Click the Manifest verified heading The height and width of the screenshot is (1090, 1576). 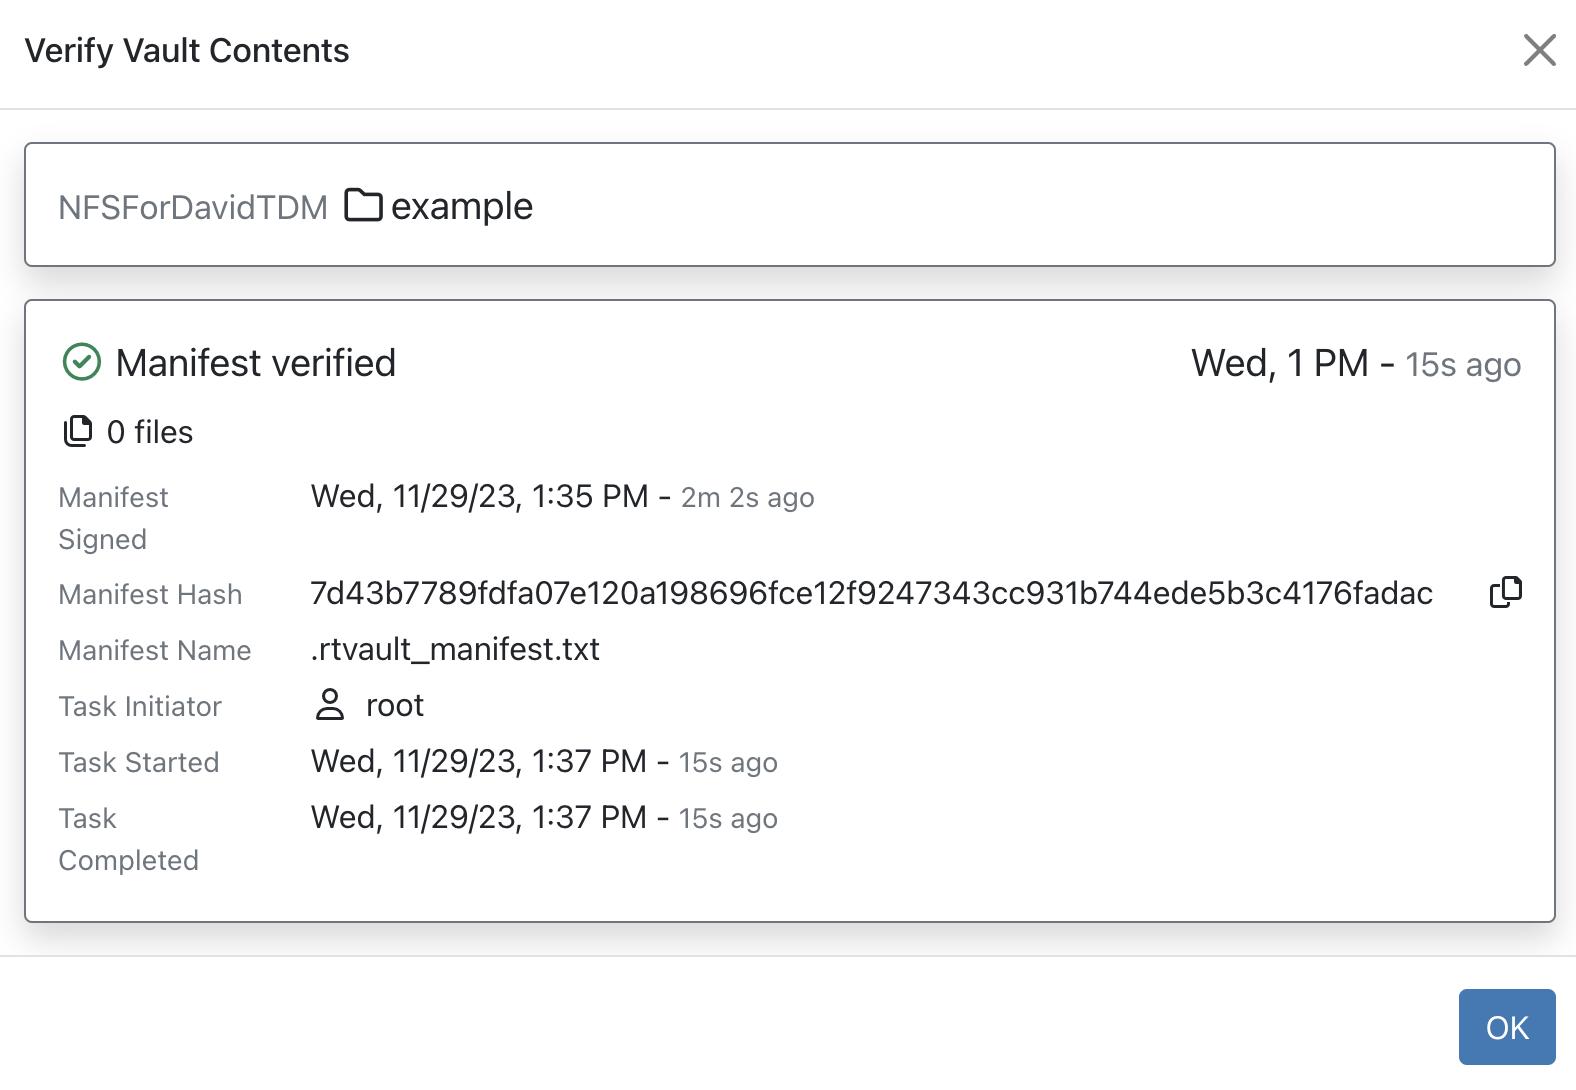pyautogui.click(x=257, y=362)
